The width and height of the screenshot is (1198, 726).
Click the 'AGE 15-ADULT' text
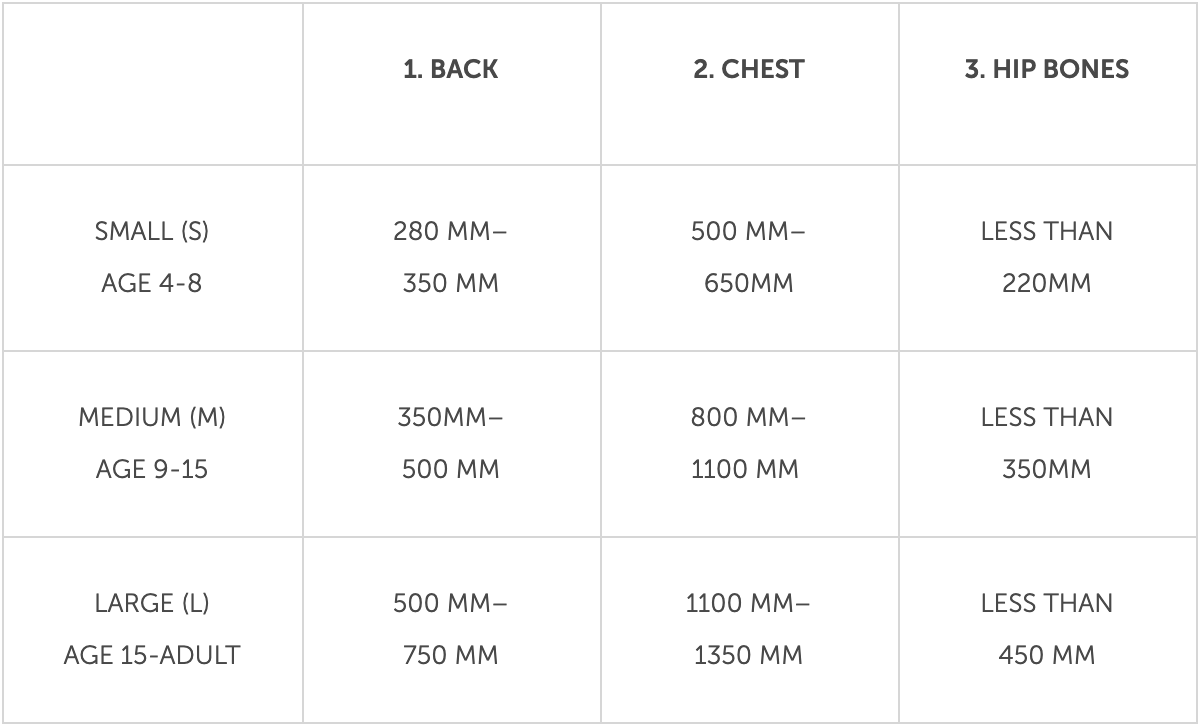[x=151, y=655]
